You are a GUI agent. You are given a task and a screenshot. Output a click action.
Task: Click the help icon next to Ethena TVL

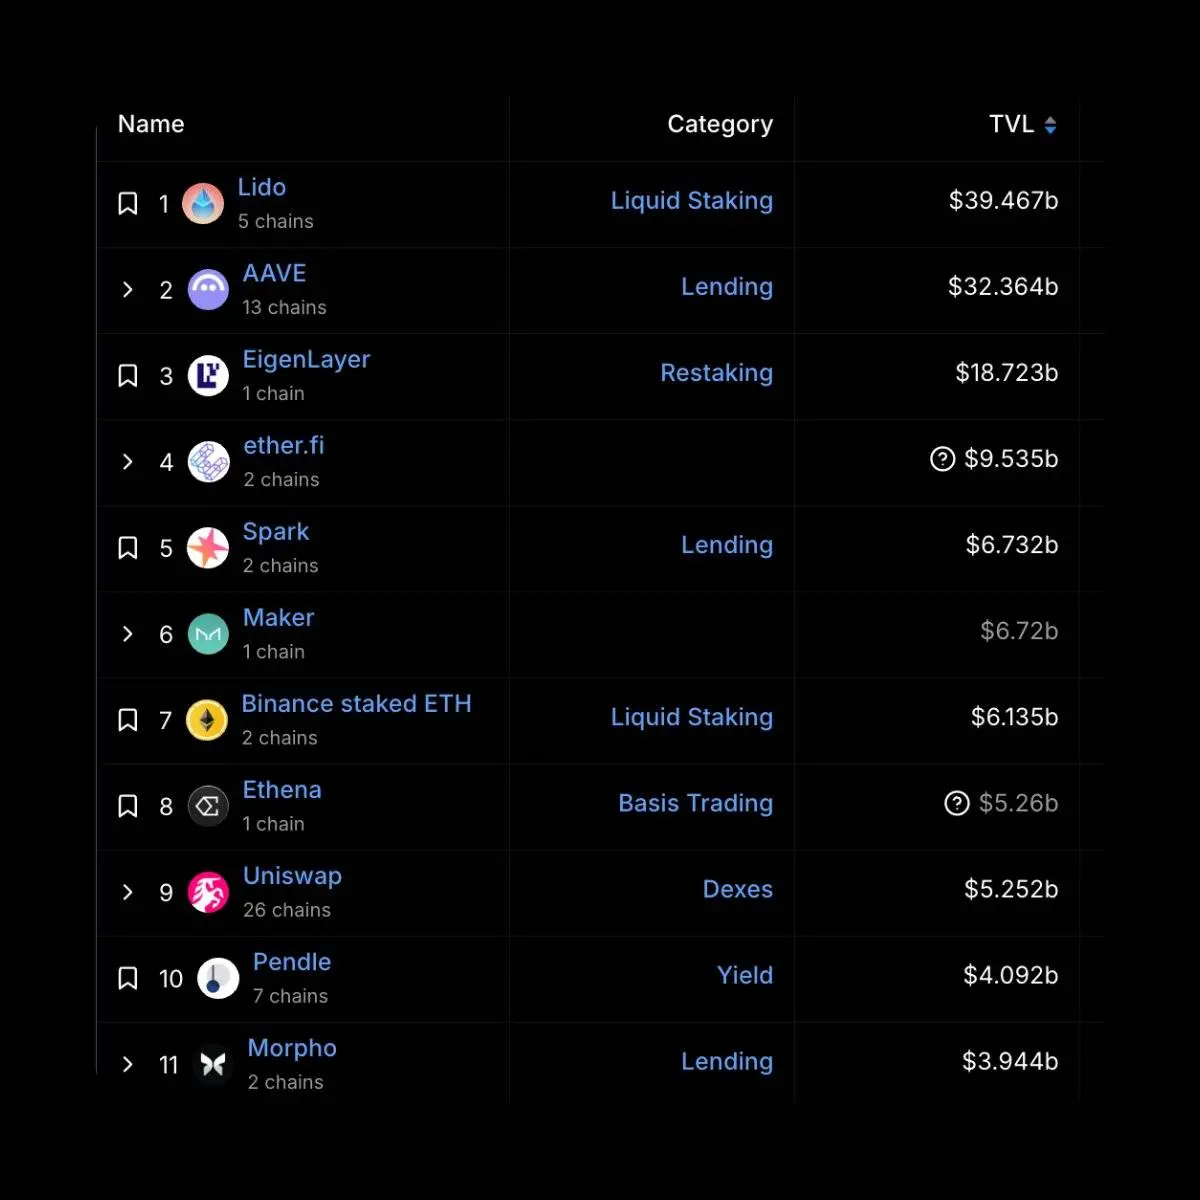957,803
